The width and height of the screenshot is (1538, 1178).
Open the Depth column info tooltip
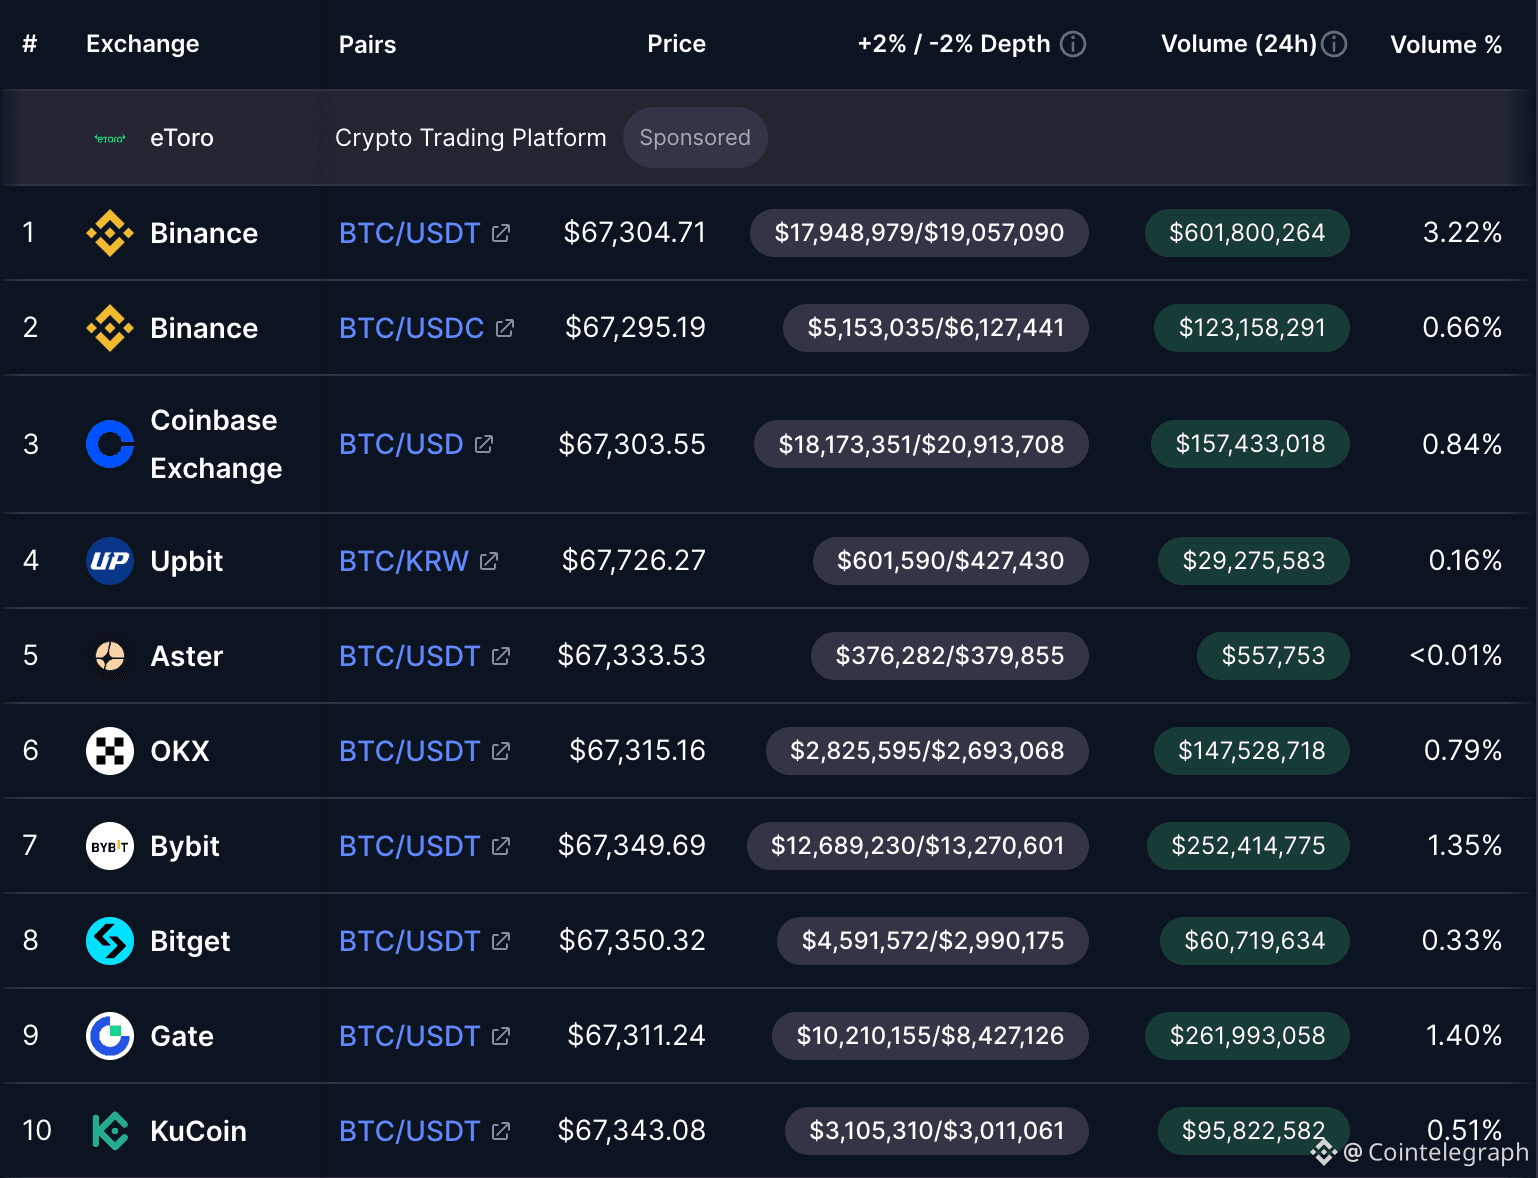pos(1074,44)
